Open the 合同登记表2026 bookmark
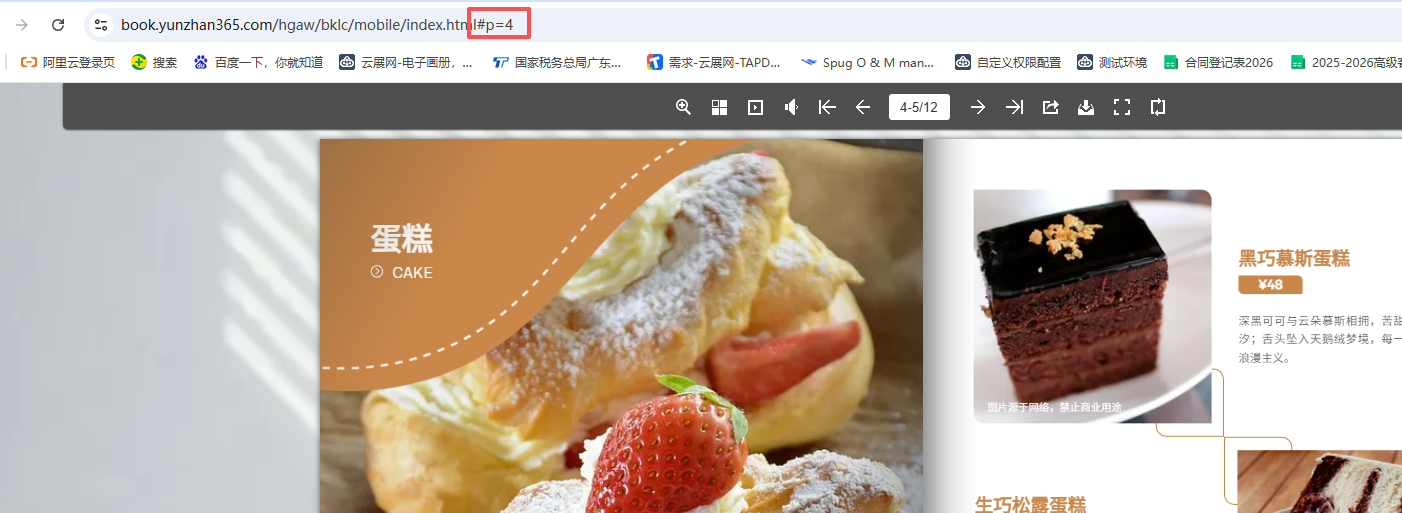 [x=1218, y=62]
